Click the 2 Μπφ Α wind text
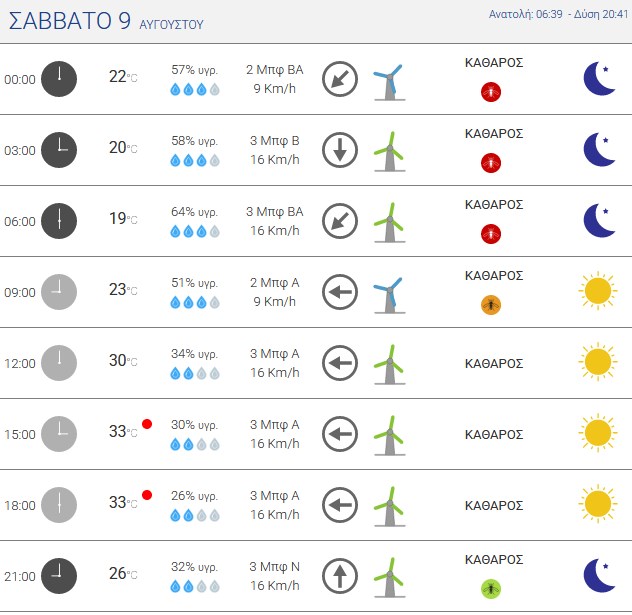 click(274, 283)
